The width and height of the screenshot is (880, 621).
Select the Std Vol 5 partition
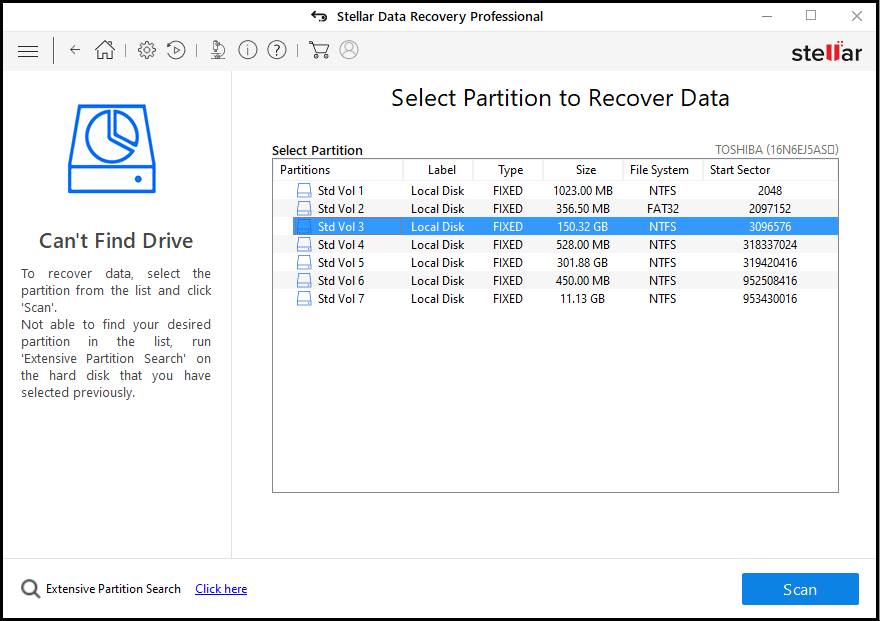click(x=556, y=263)
